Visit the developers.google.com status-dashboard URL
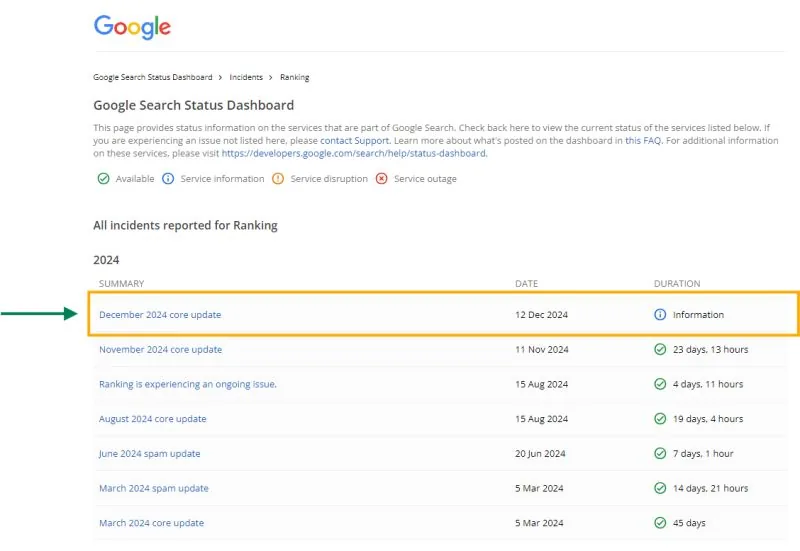Image resolution: width=800 pixels, height=551 pixels. tap(354, 153)
